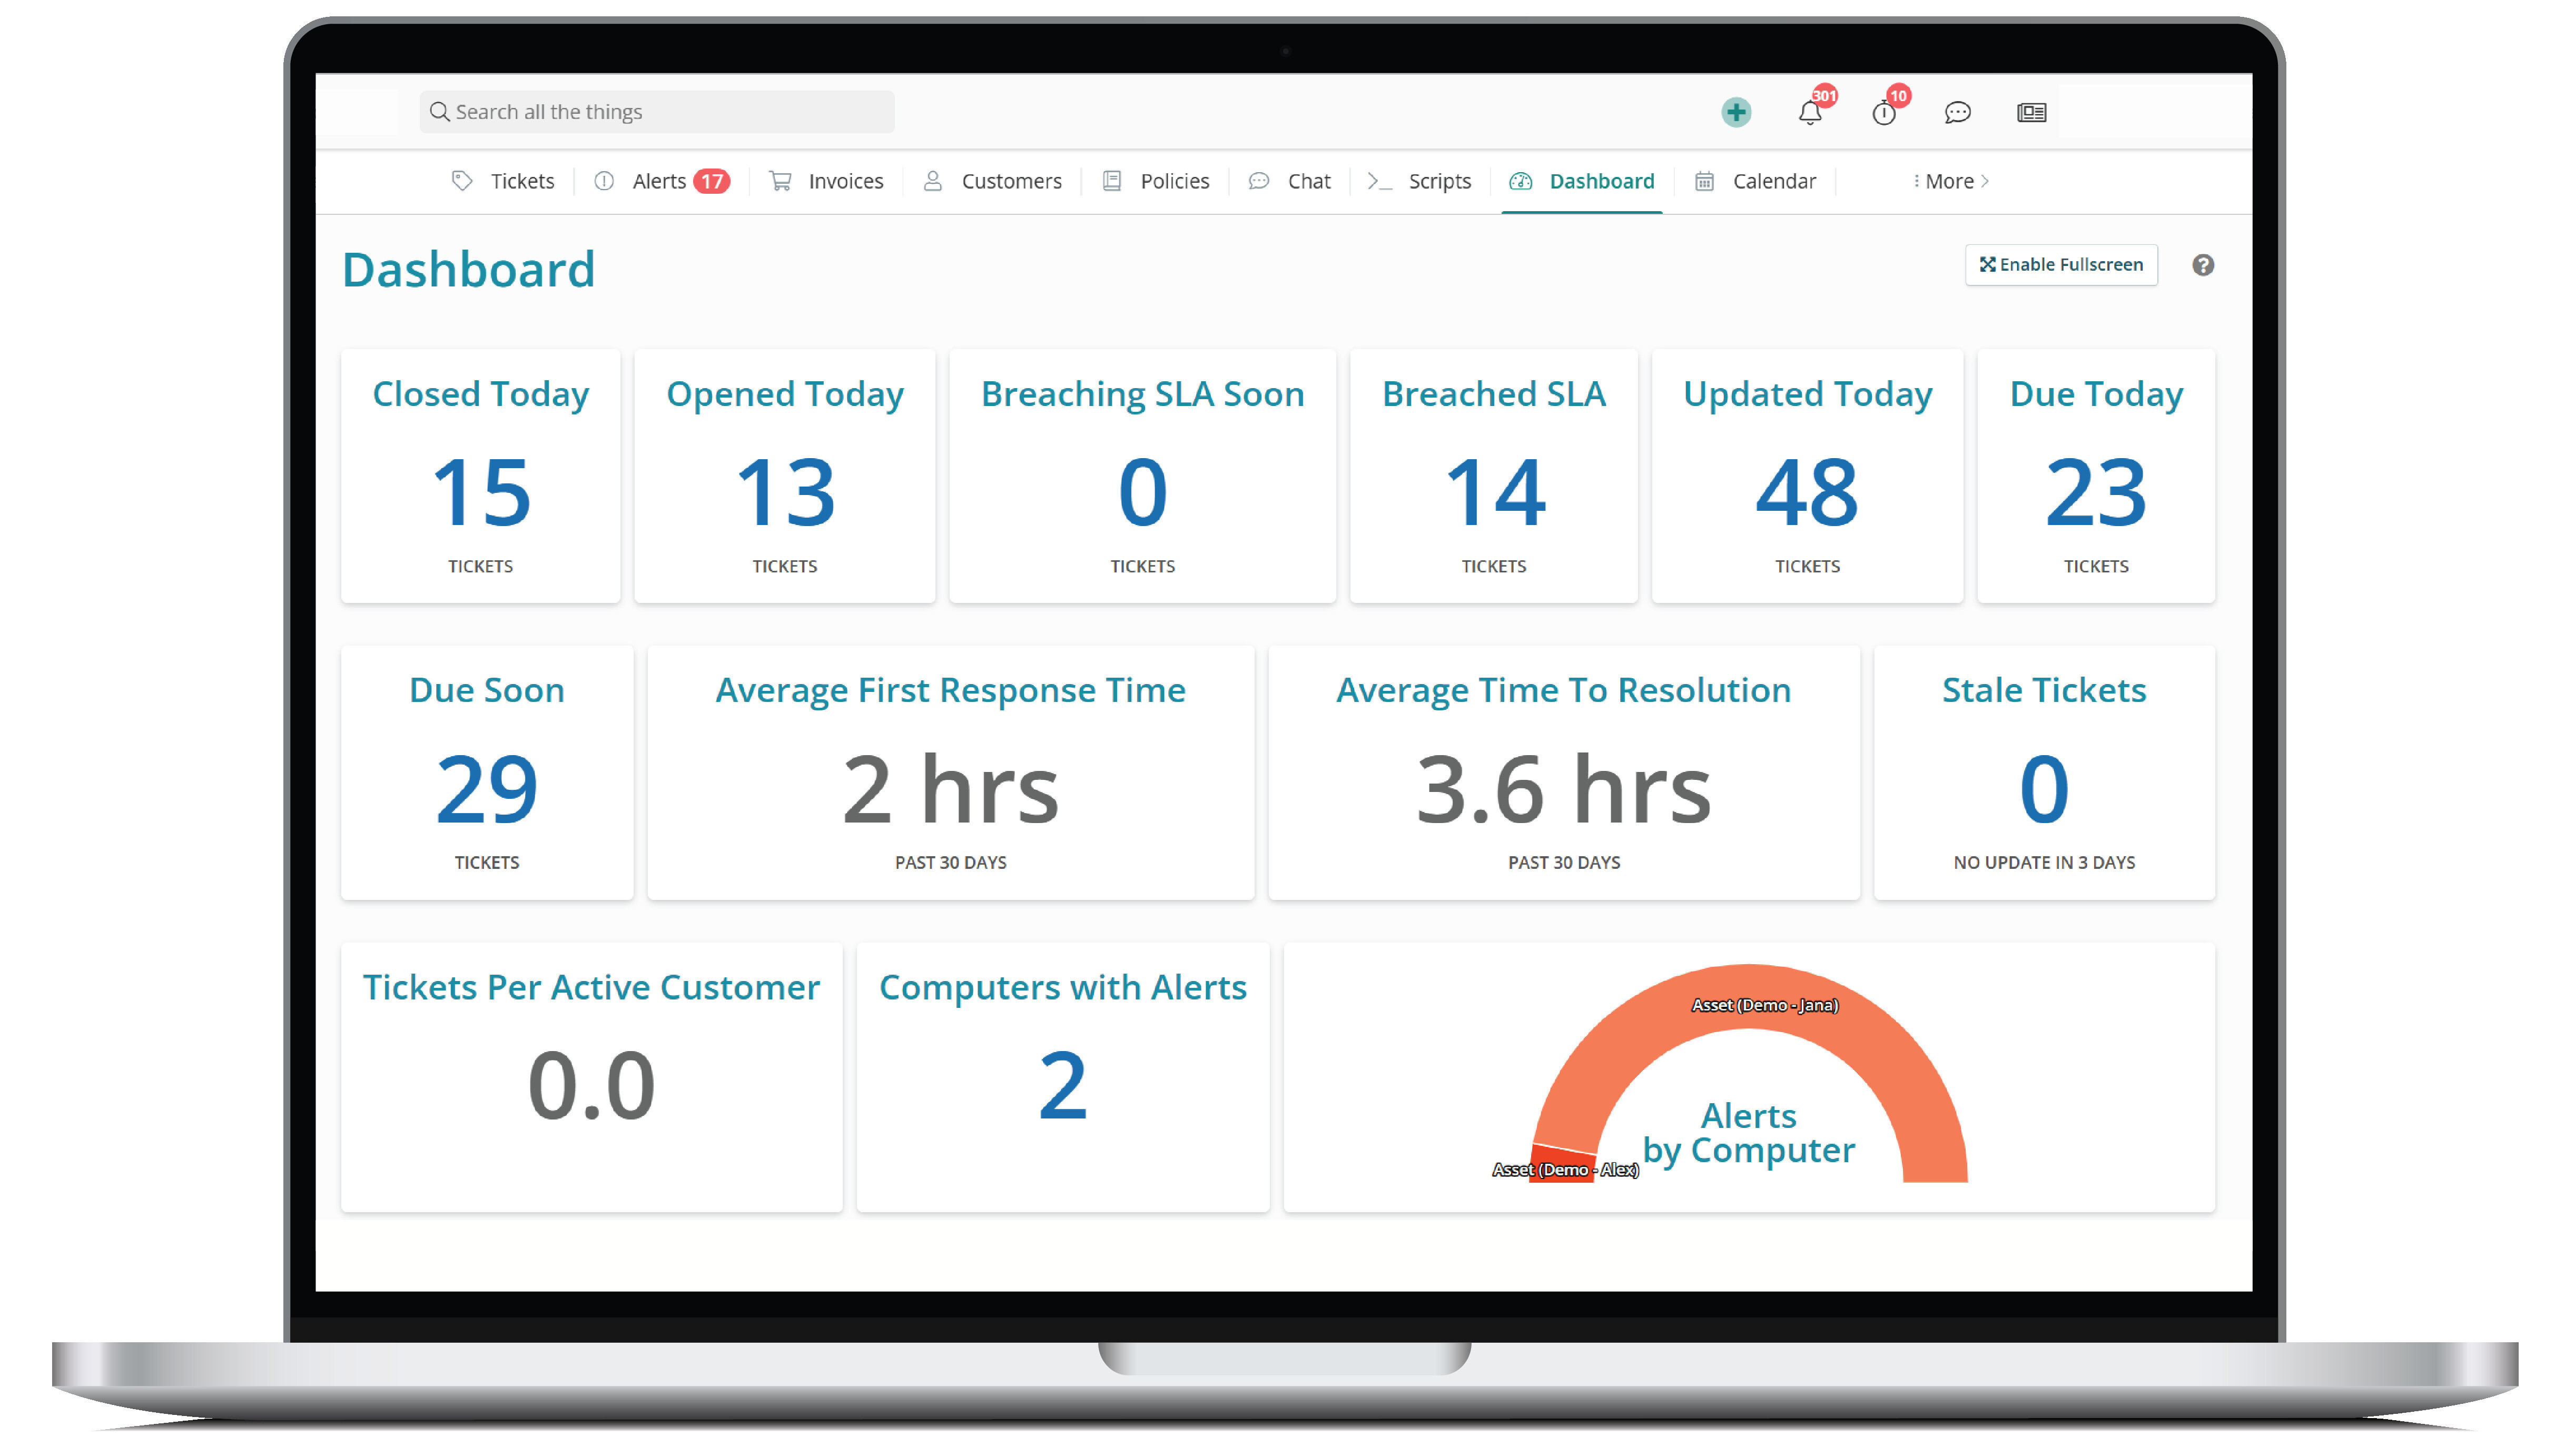Open the Closed Today tickets card
Screen dimensions: 2555x1456
click(x=480, y=476)
